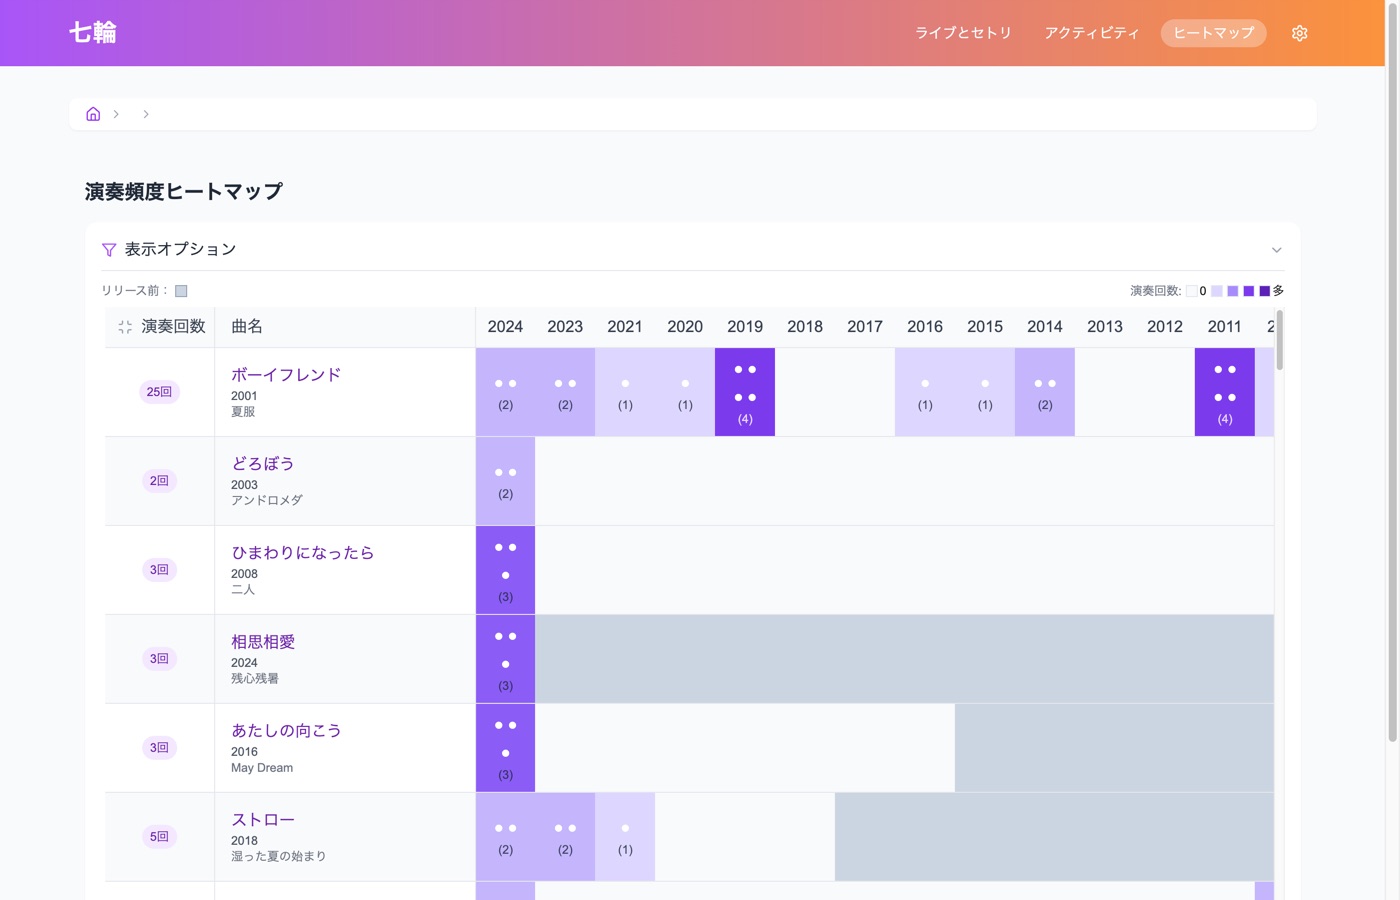Click the album name アンドロメダ

pyautogui.click(x=267, y=501)
